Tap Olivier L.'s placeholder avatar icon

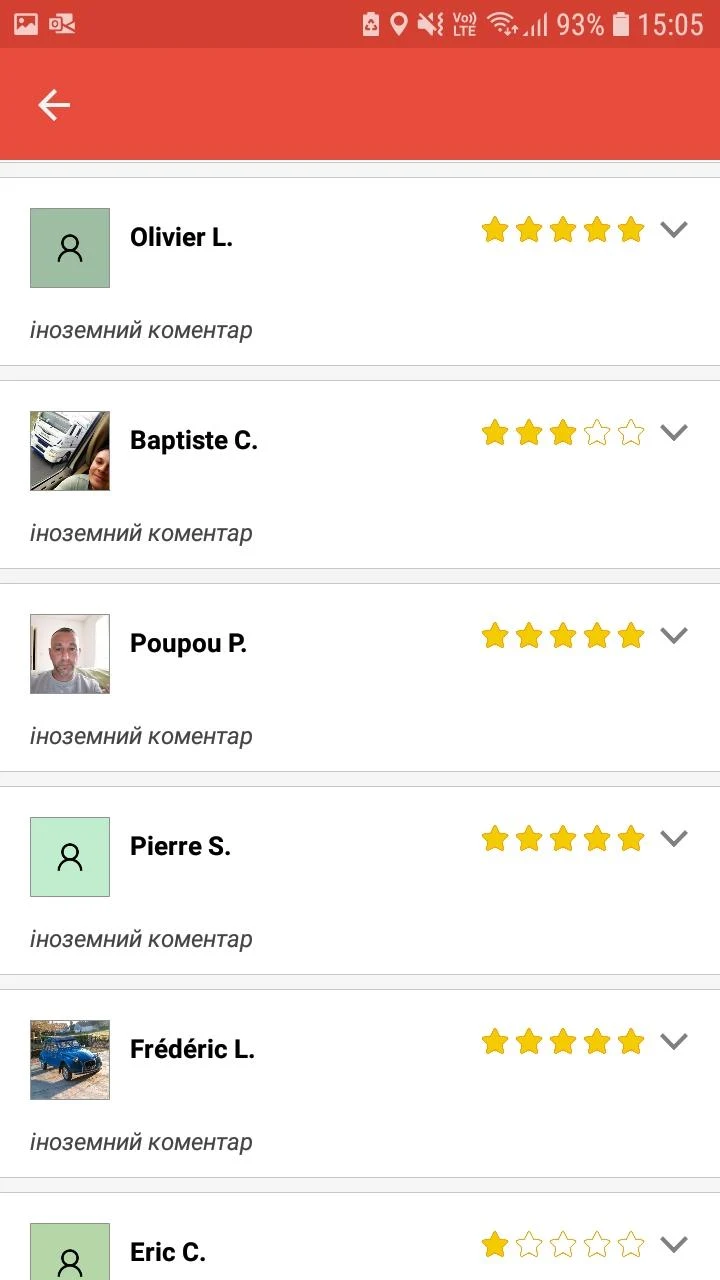pyautogui.click(x=70, y=248)
